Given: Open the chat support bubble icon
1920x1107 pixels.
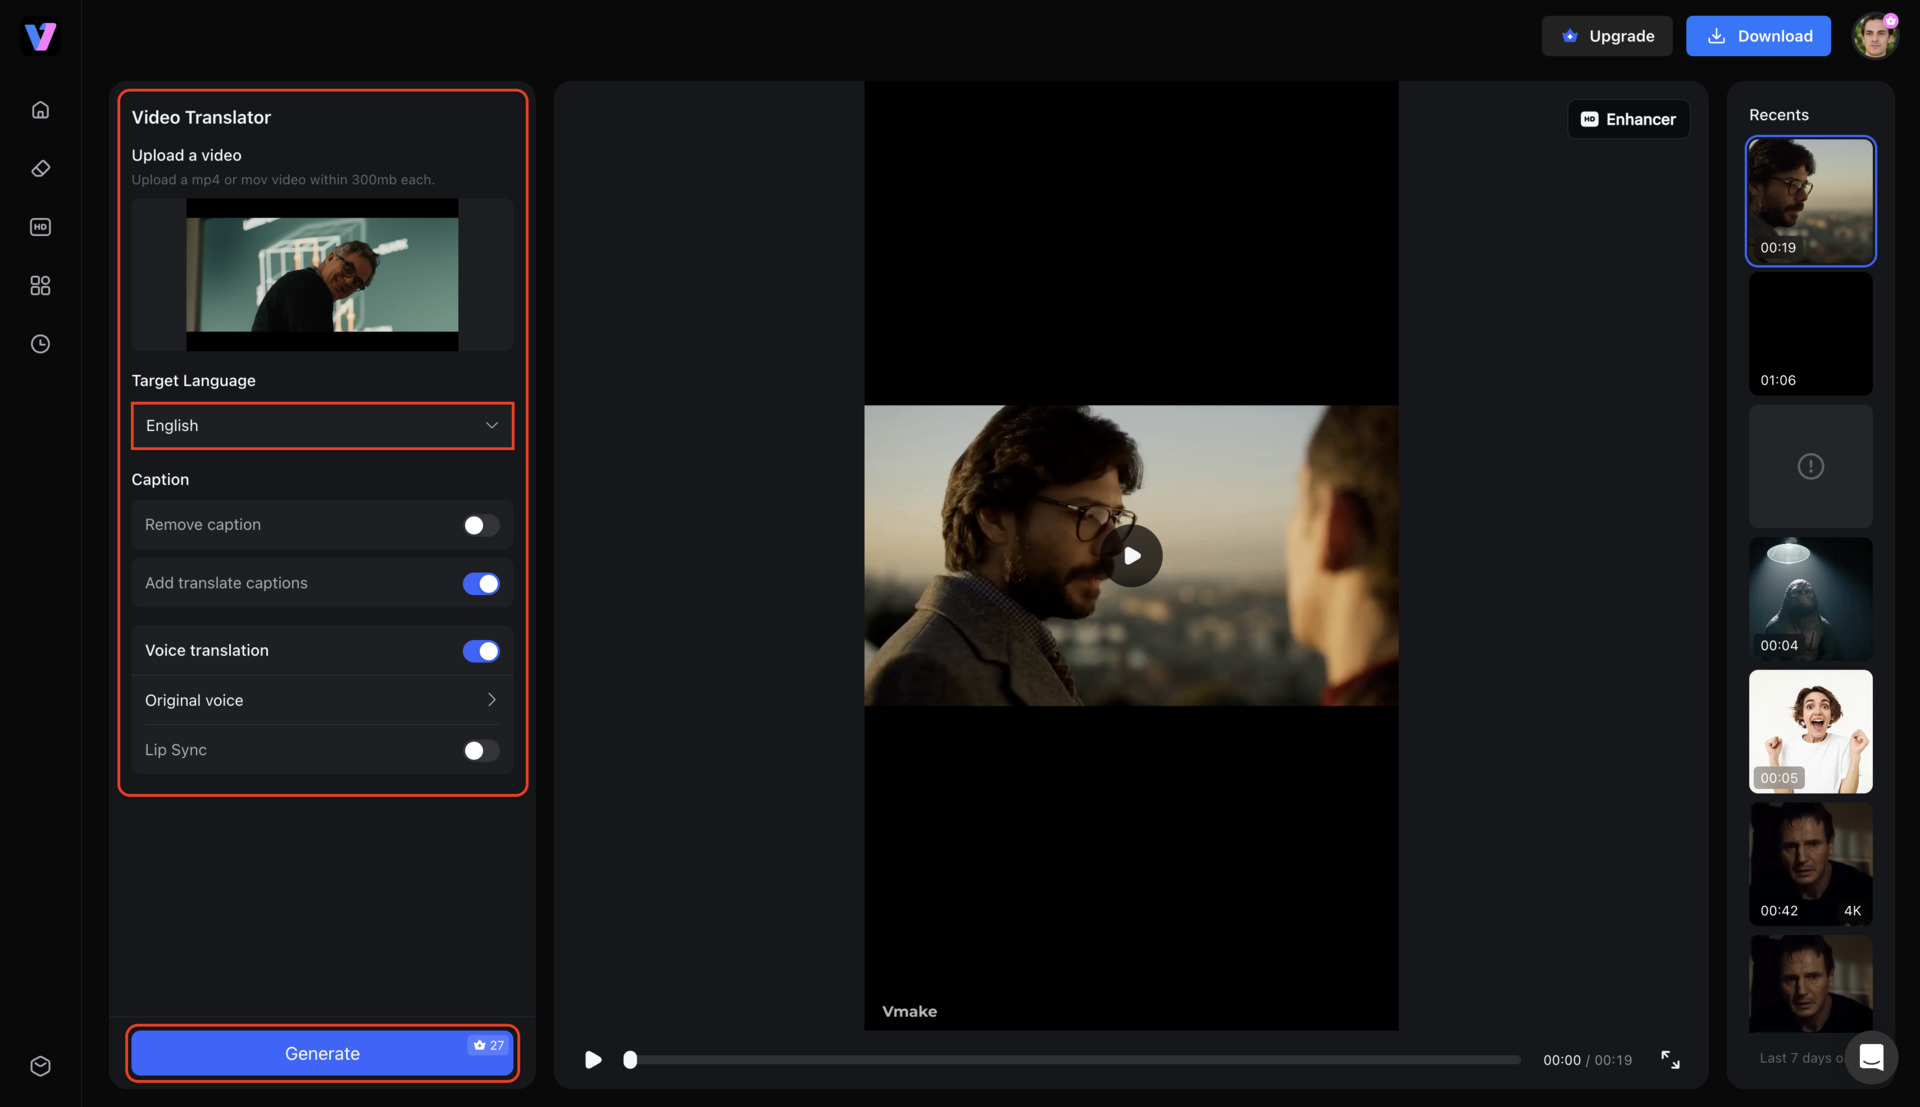Looking at the screenshot, I should pyautogui.click(x=1871, y=1057).
